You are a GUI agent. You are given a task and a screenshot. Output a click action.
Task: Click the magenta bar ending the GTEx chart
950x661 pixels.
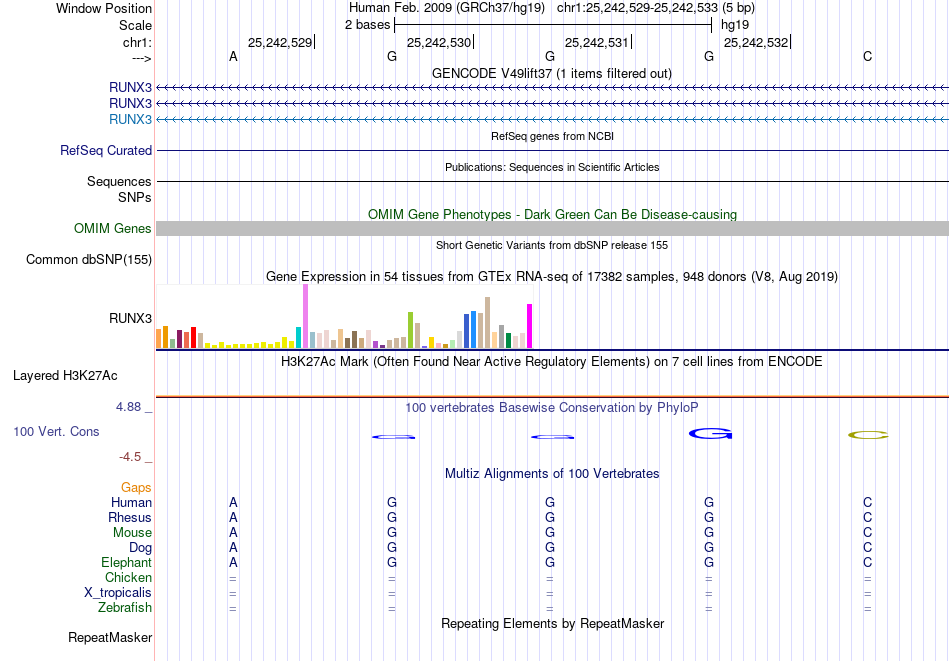[x=530, y=326]
